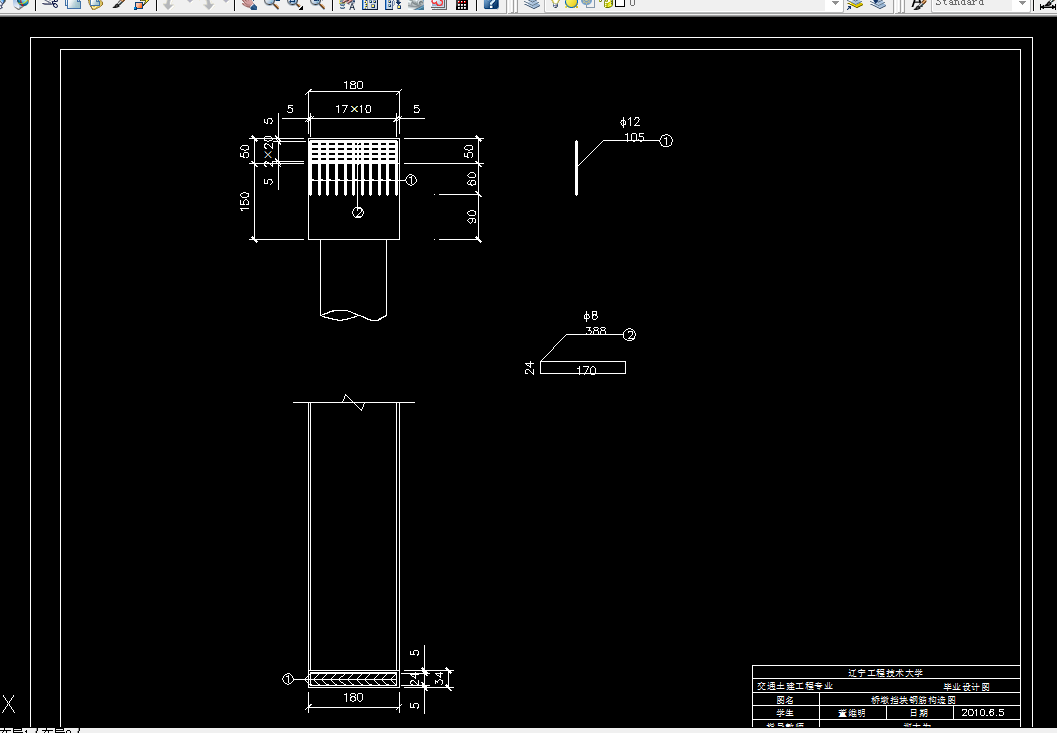Open the Block Editor icon
The height and width of the screenshot is (733, 1057).
pos(142,4)
